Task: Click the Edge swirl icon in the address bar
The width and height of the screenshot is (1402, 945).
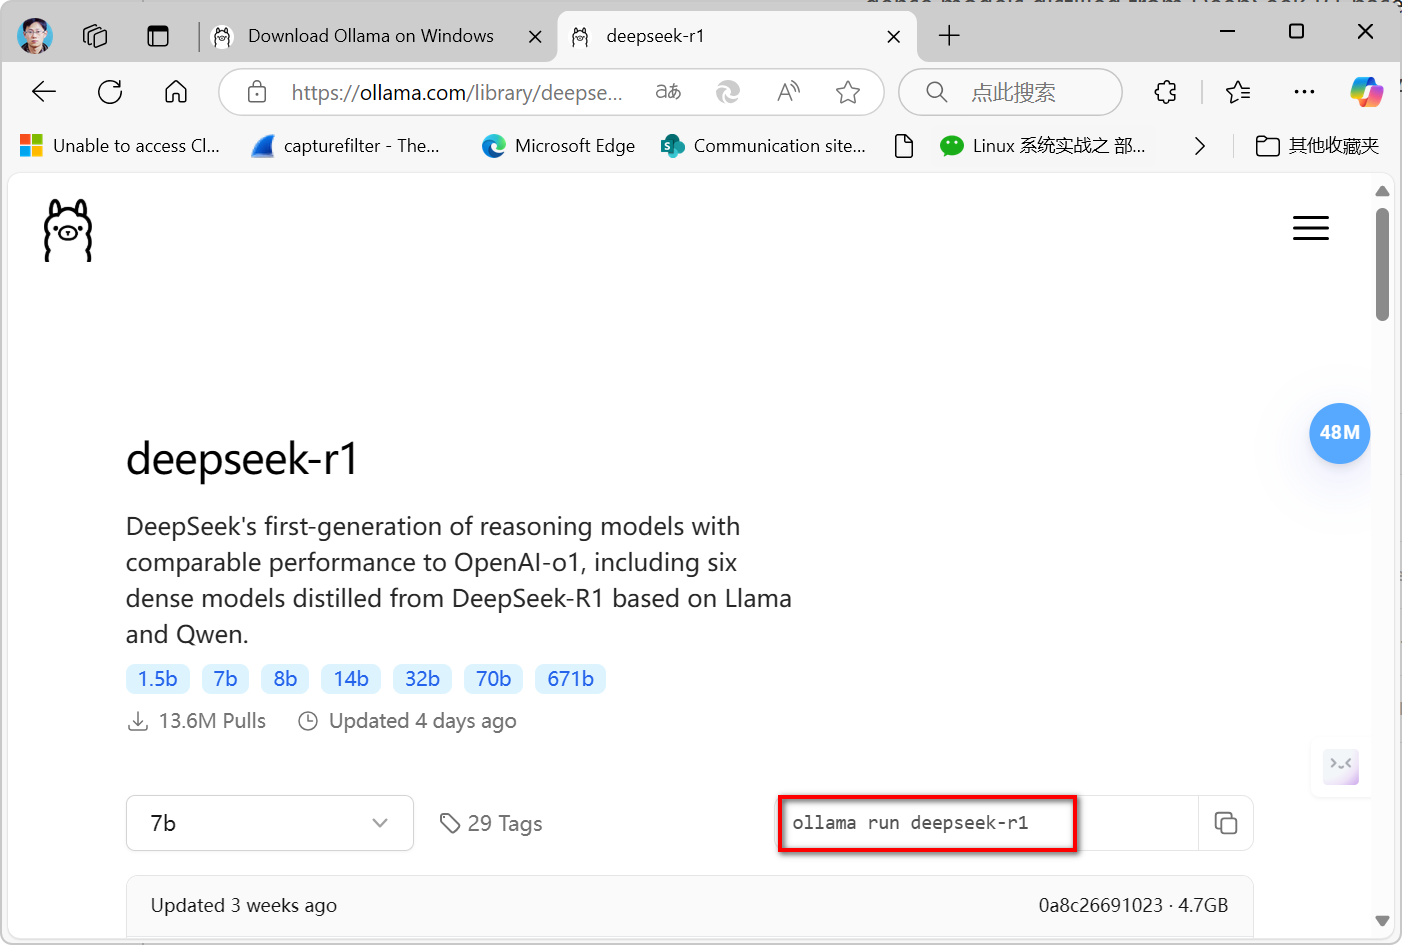Action: tap(728, 92)
